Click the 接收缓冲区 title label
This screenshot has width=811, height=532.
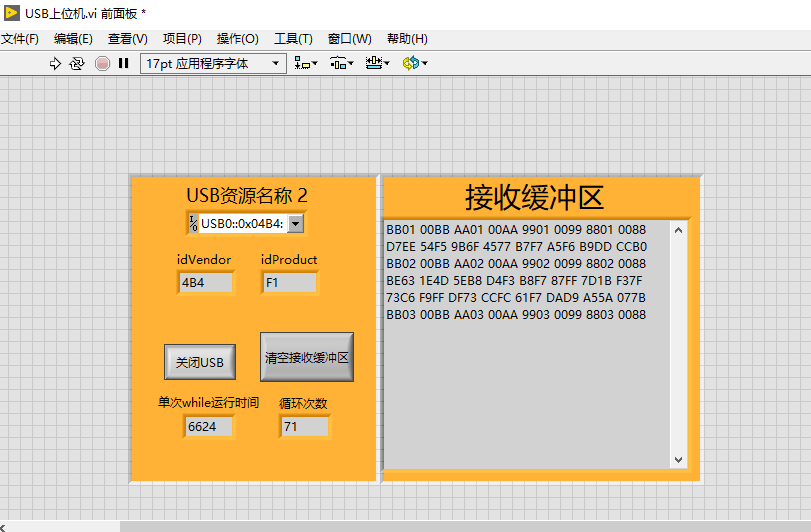pos(534,197)
